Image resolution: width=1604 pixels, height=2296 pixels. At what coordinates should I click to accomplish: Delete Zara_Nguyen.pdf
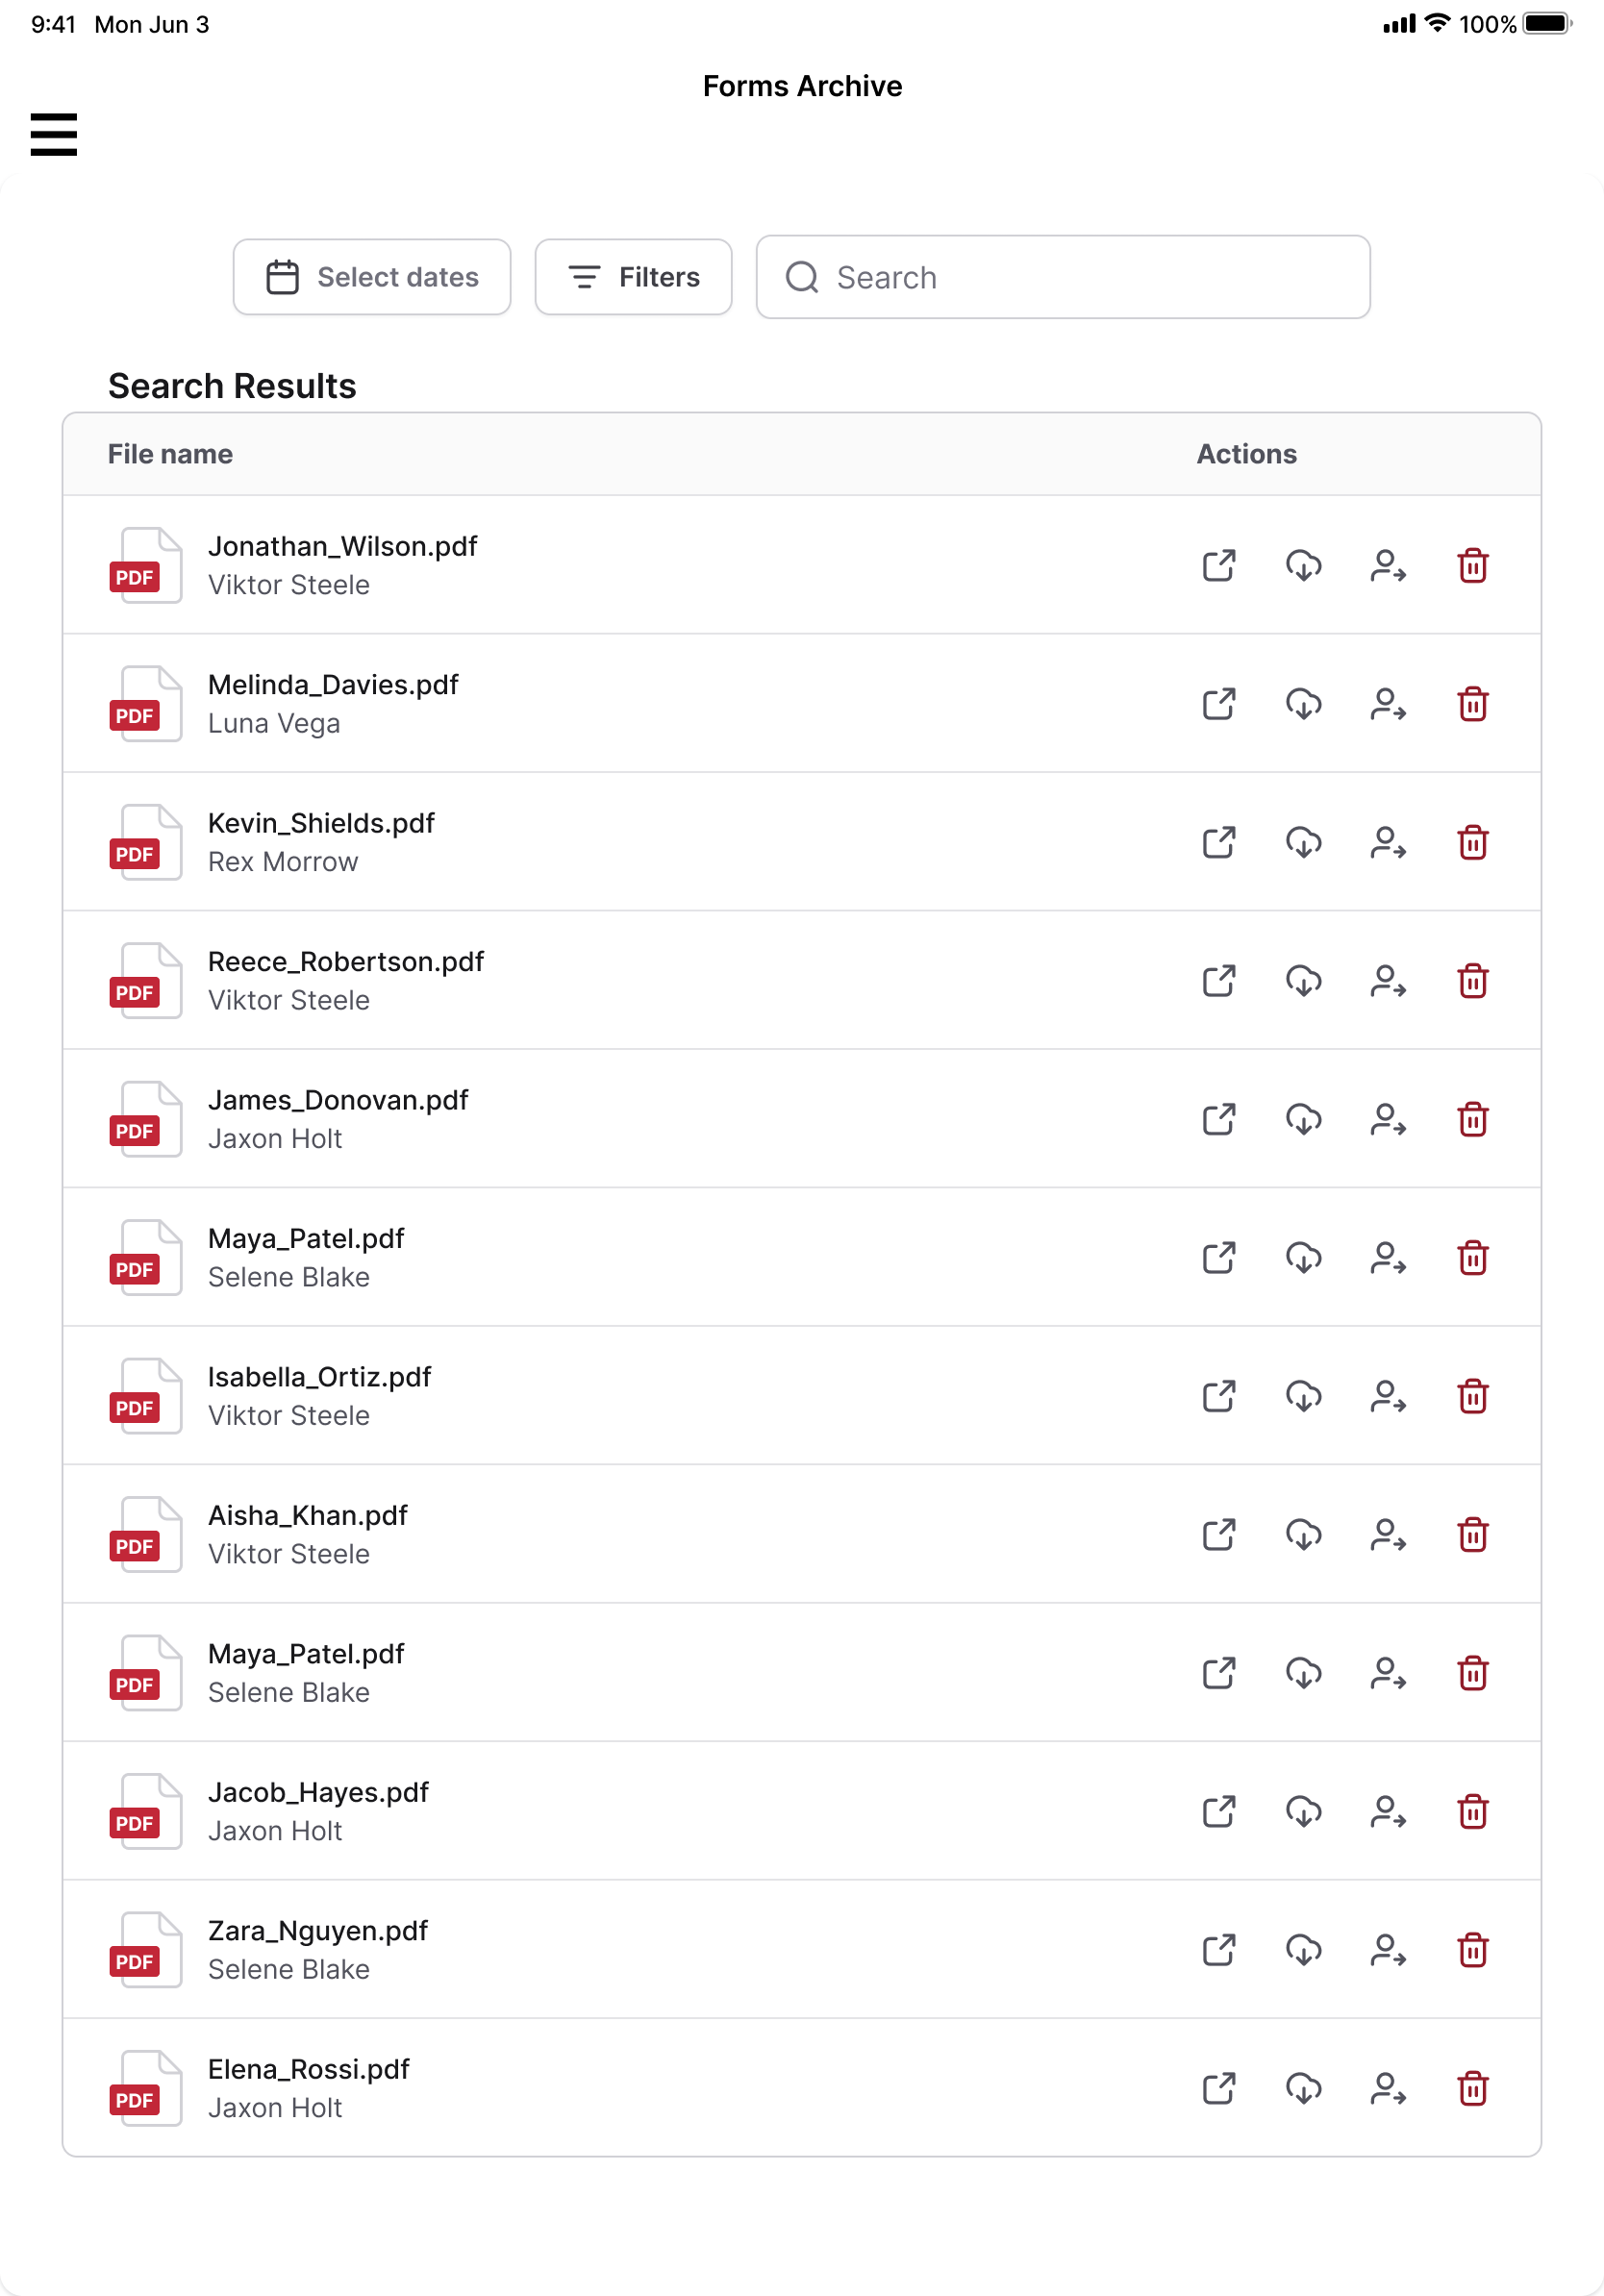point(1473,1951)
